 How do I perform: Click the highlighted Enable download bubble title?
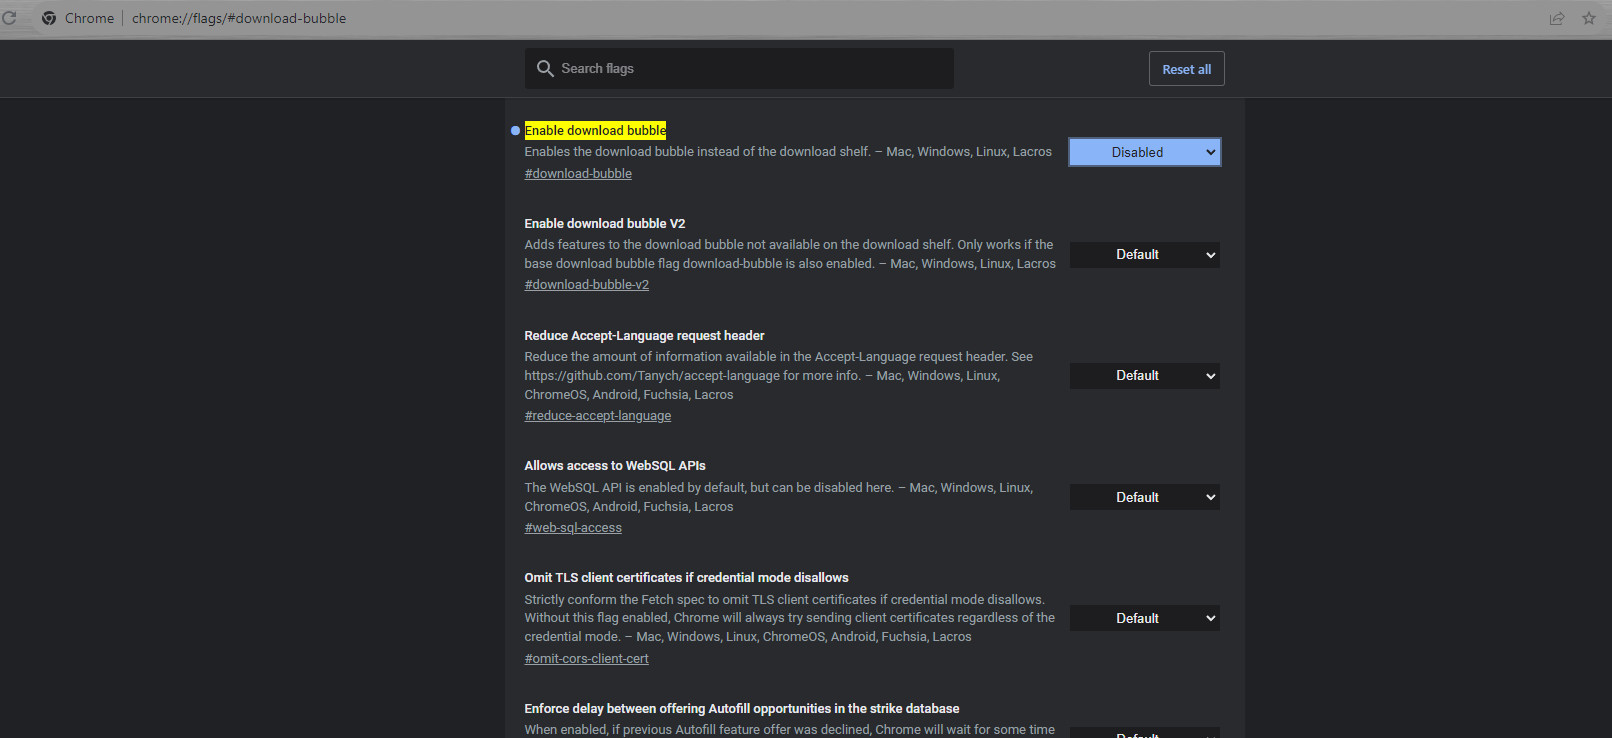coord(595,131)
